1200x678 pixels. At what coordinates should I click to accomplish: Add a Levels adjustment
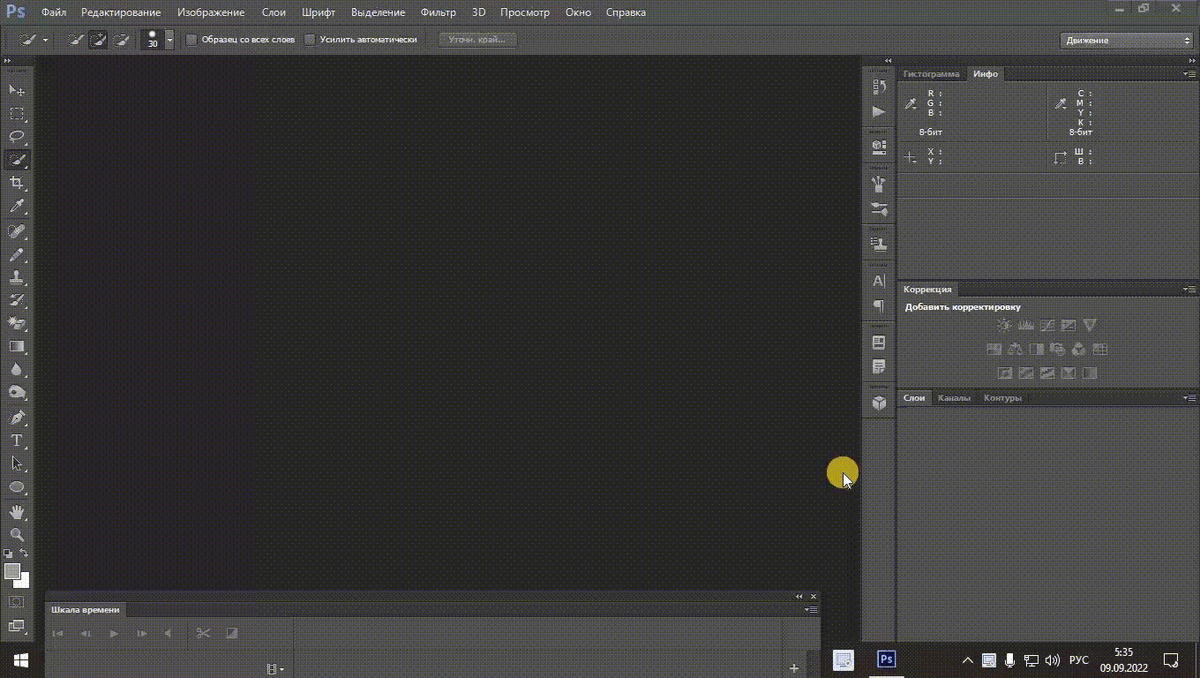1026,325
